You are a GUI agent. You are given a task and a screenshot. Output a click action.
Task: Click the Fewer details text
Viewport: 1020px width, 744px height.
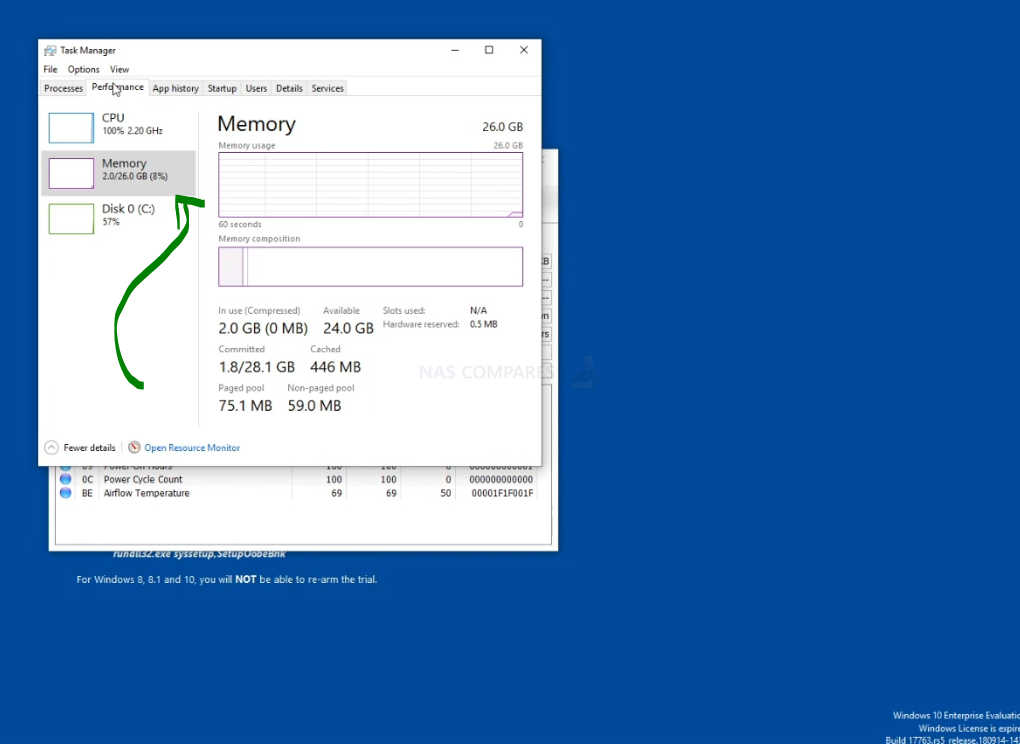point(89,447)
